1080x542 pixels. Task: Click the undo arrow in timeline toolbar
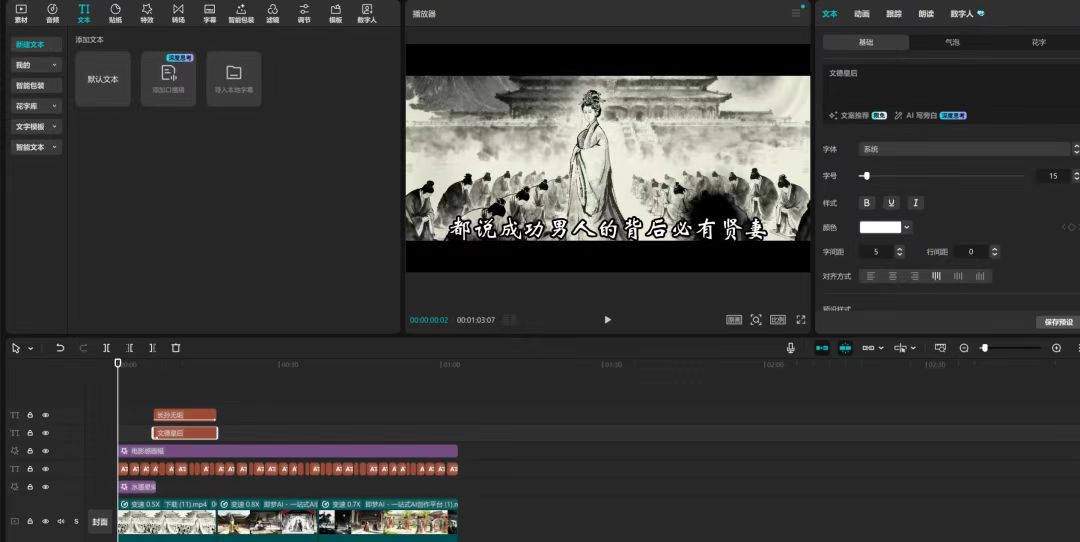(x=60, y=348)
